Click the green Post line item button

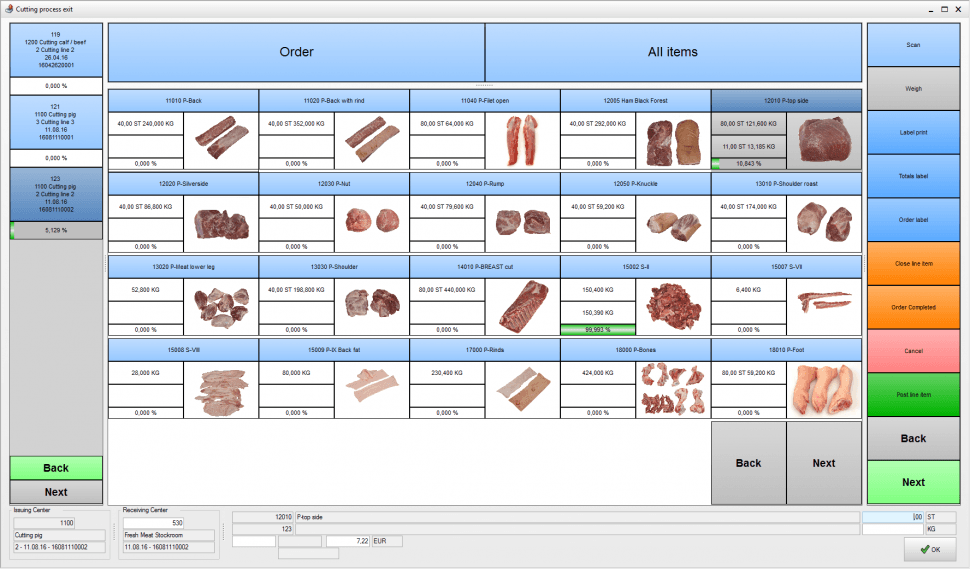coord(913,394)
